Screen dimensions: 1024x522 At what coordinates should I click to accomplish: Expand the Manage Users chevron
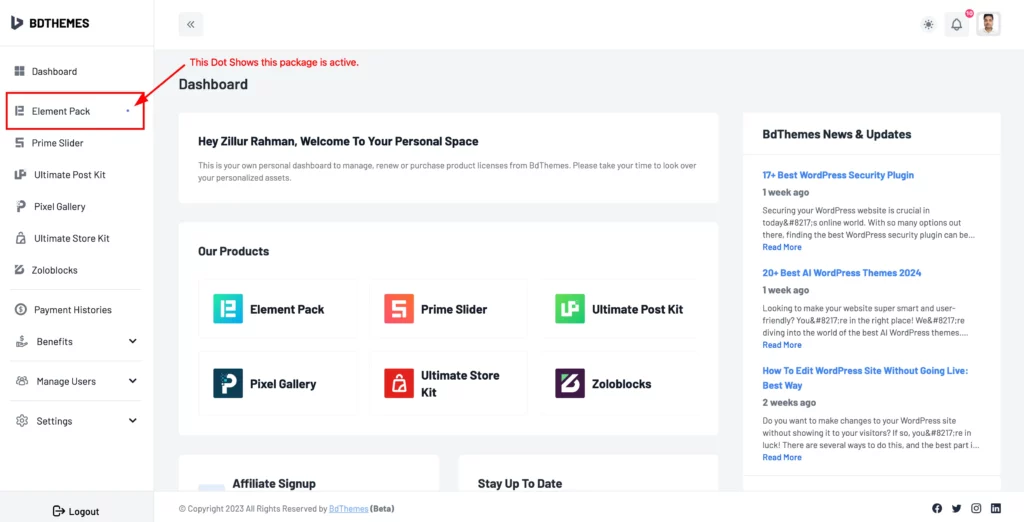point(133,381)
